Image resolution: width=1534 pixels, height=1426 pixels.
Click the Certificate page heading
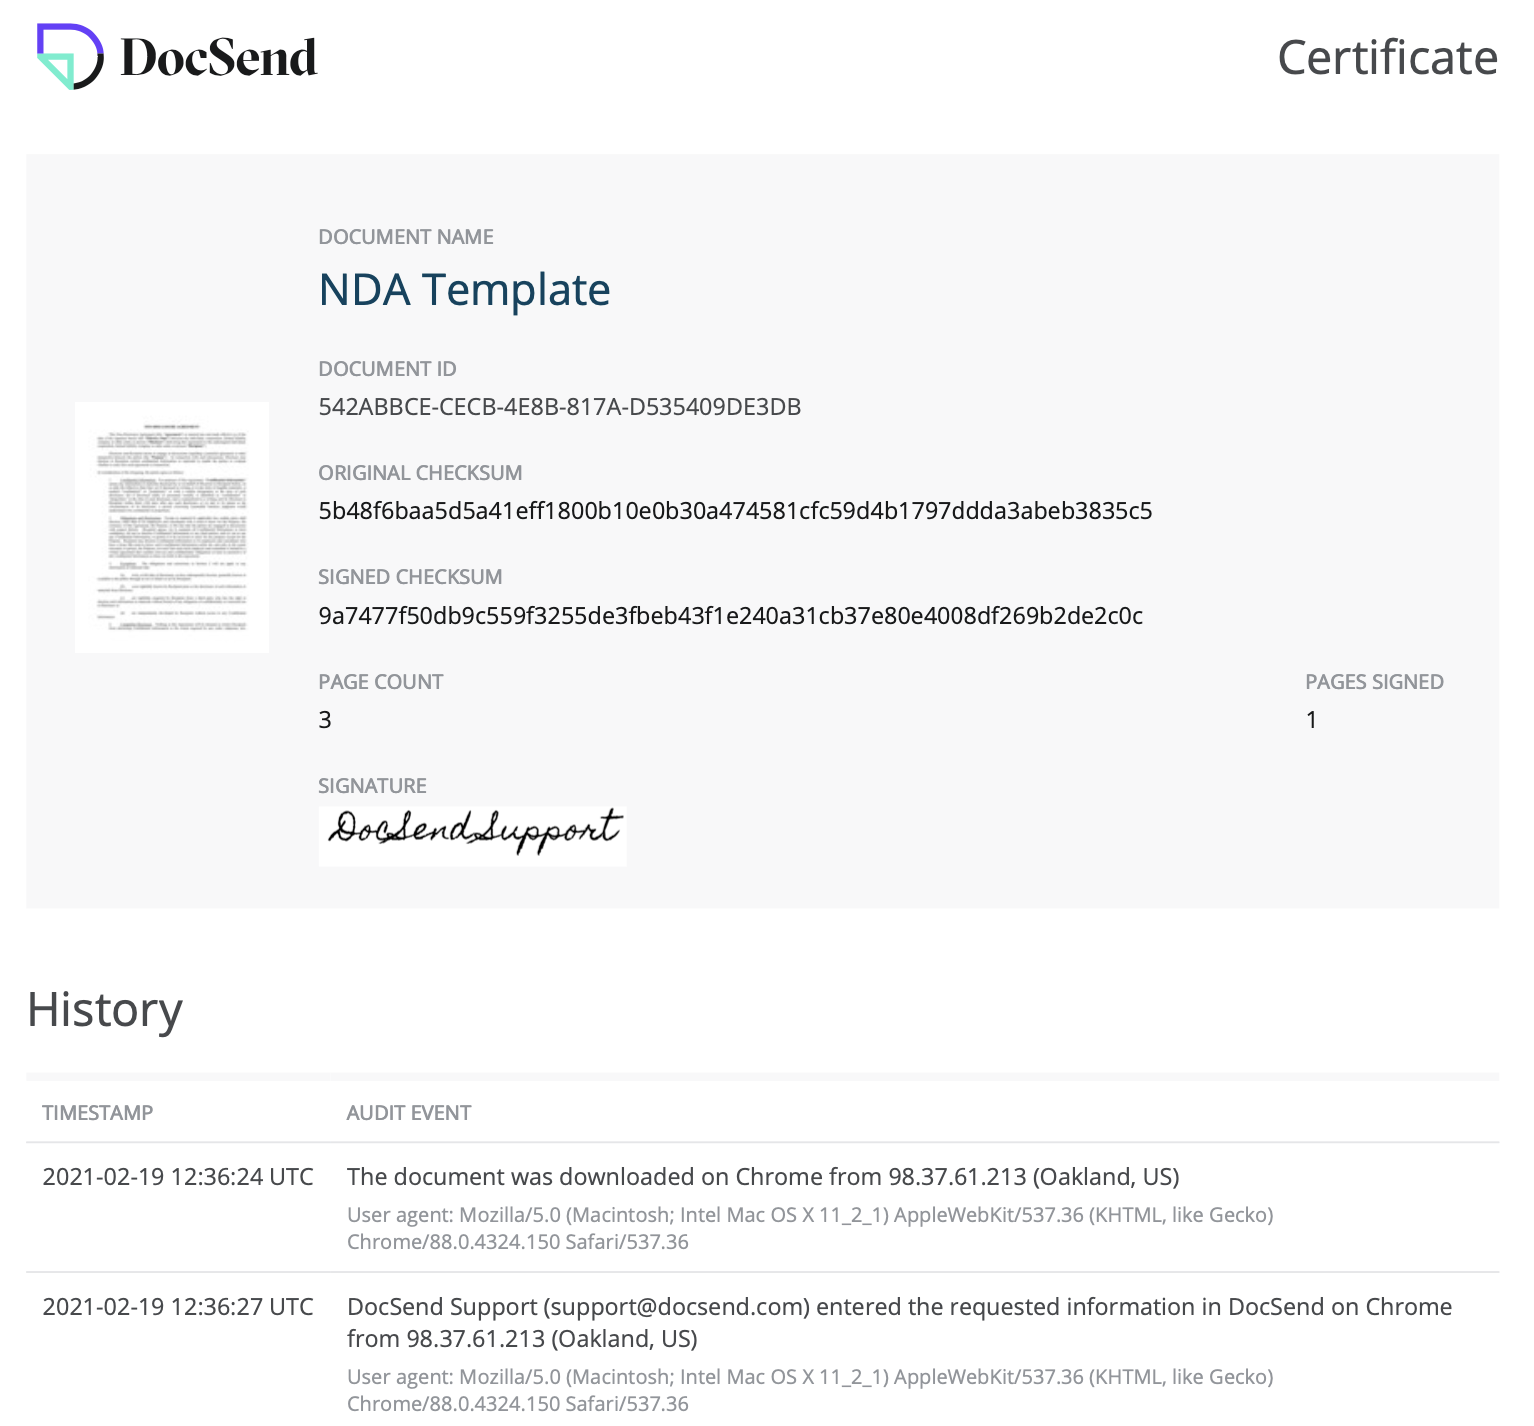pos(1387,58)
